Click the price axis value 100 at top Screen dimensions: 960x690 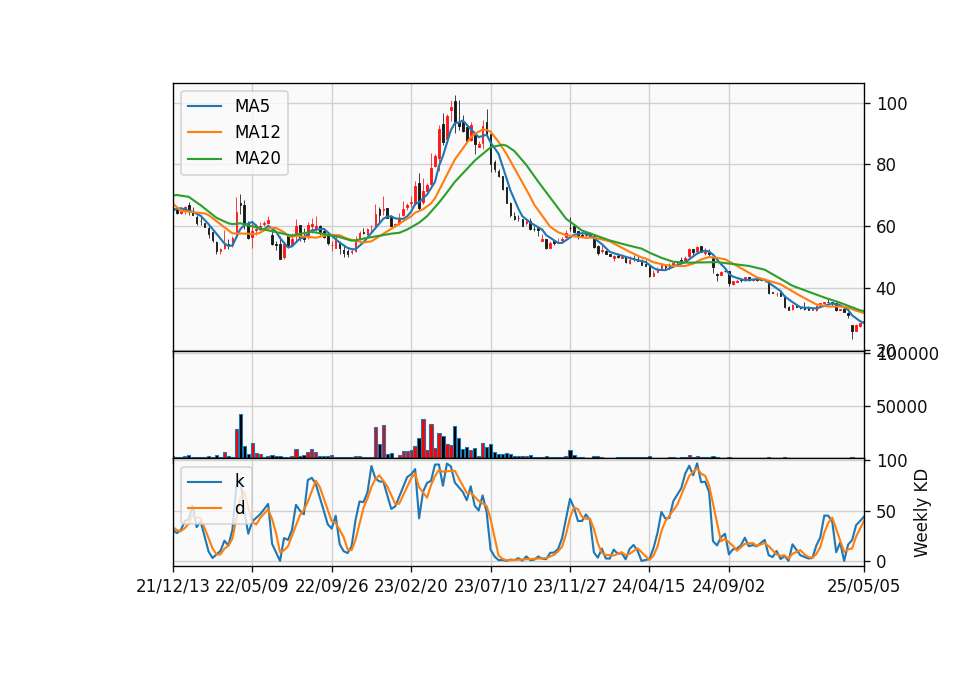(892, 104)
